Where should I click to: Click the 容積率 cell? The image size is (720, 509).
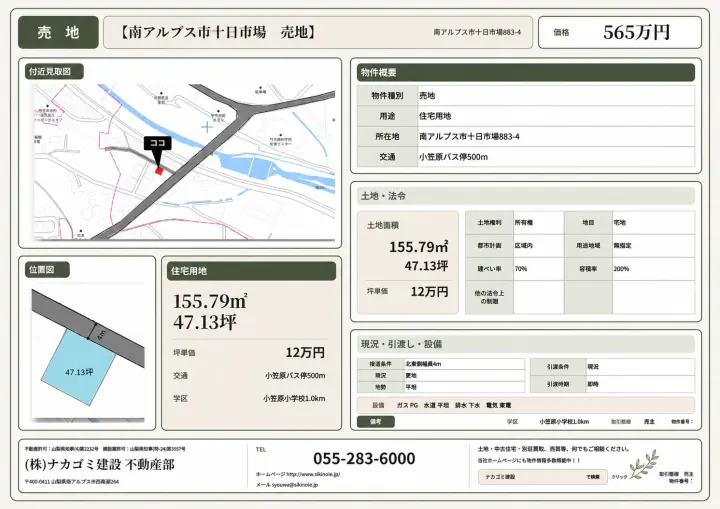[588, 269]
